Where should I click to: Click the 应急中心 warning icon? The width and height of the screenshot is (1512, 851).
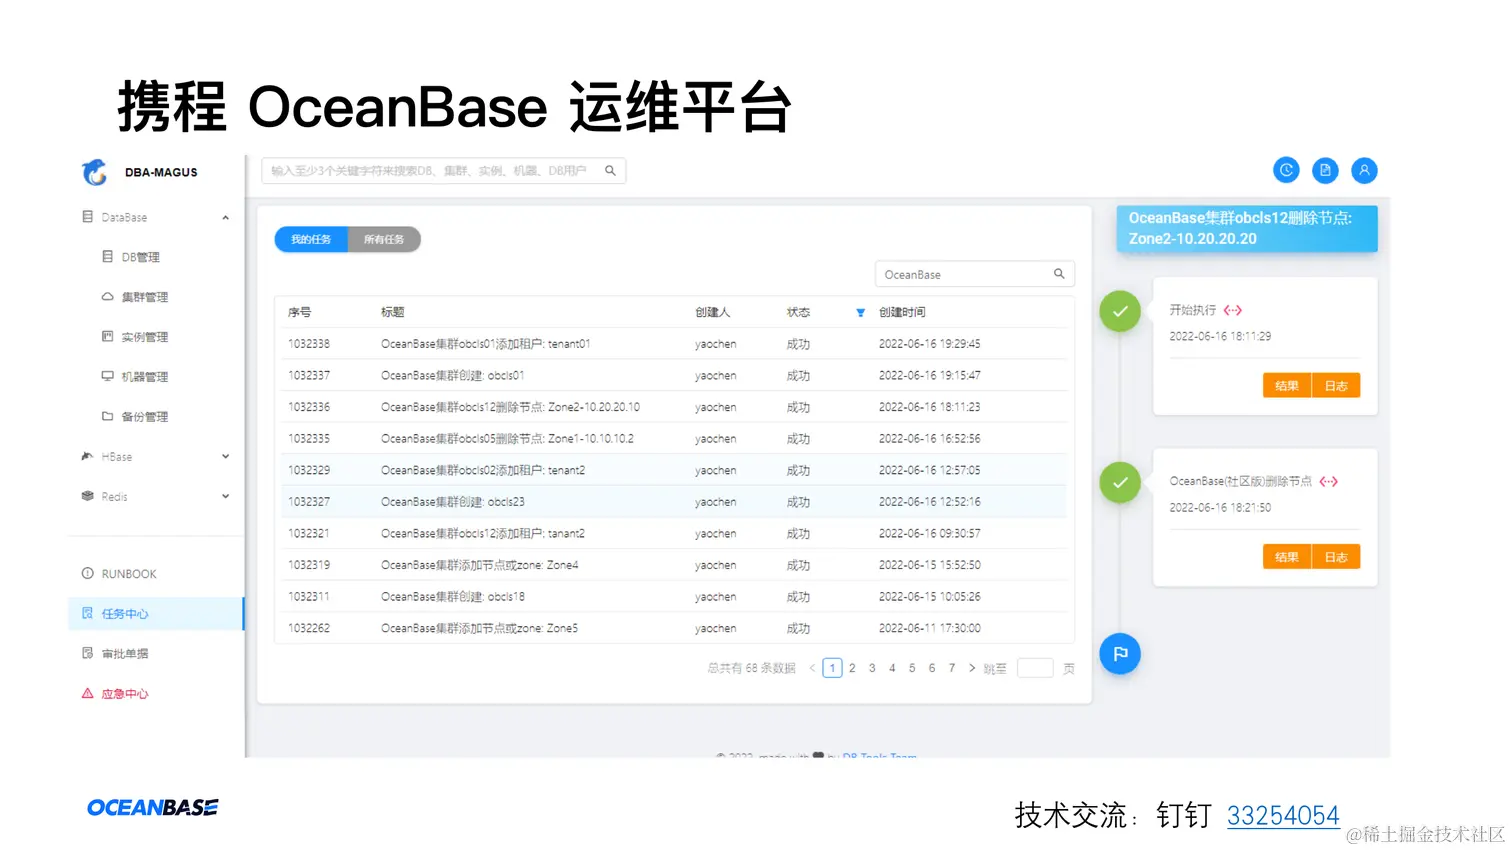(88, 693)
